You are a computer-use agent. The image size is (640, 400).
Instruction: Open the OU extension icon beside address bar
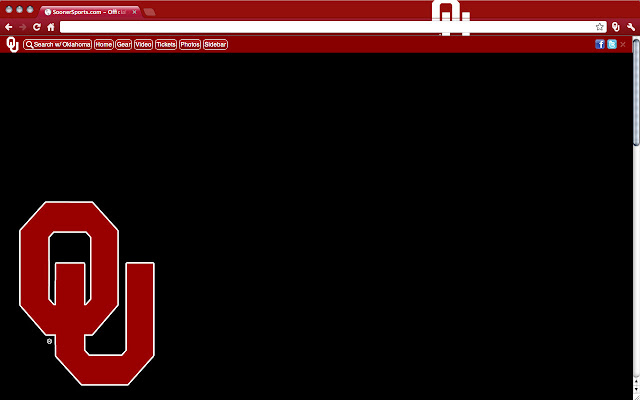click(x=616, y=27)
